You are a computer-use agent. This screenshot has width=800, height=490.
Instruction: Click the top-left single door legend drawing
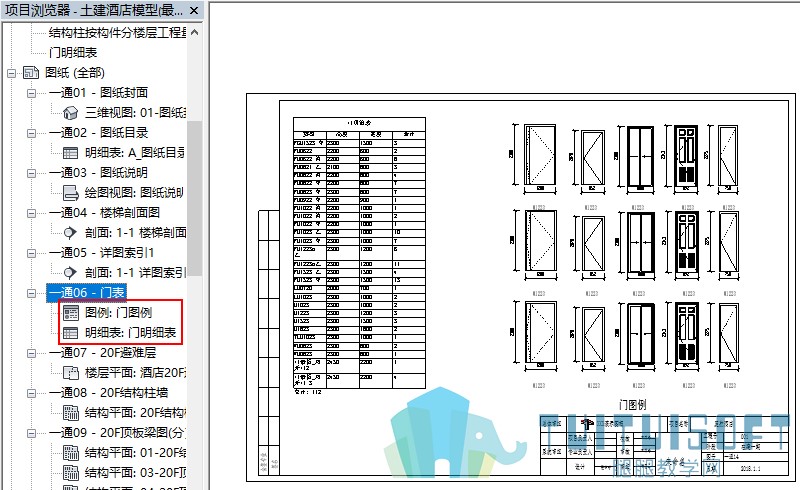point(540,155)
